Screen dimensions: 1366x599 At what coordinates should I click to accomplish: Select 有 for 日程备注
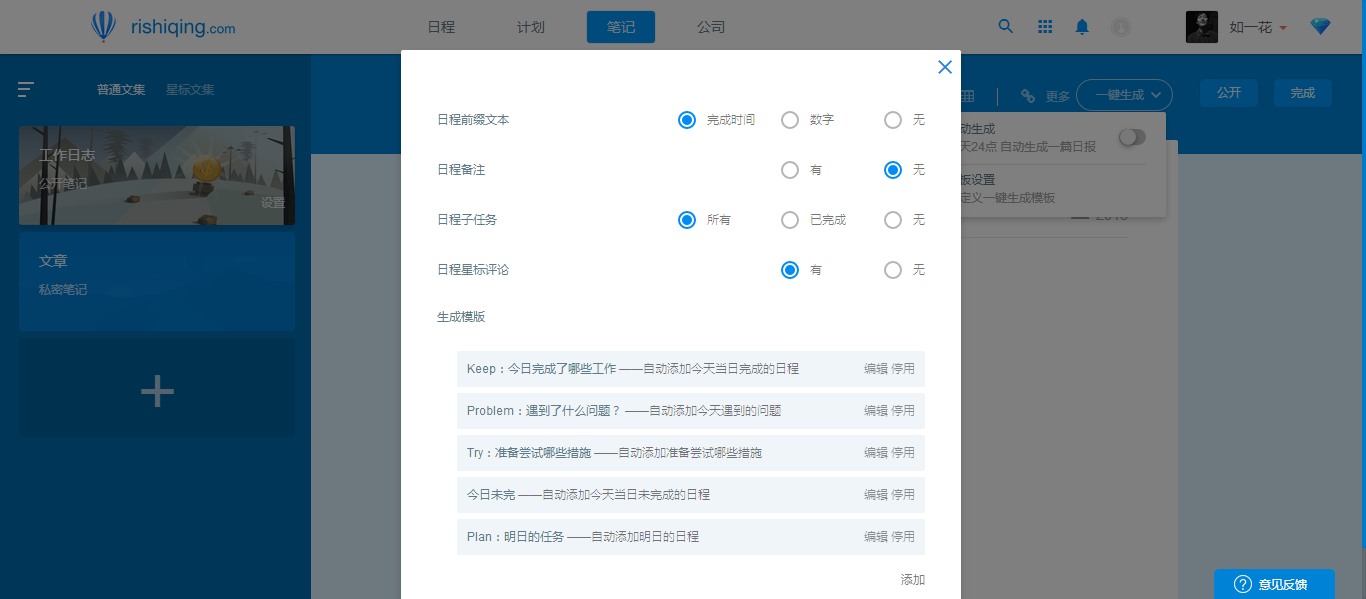click(789, 170)
